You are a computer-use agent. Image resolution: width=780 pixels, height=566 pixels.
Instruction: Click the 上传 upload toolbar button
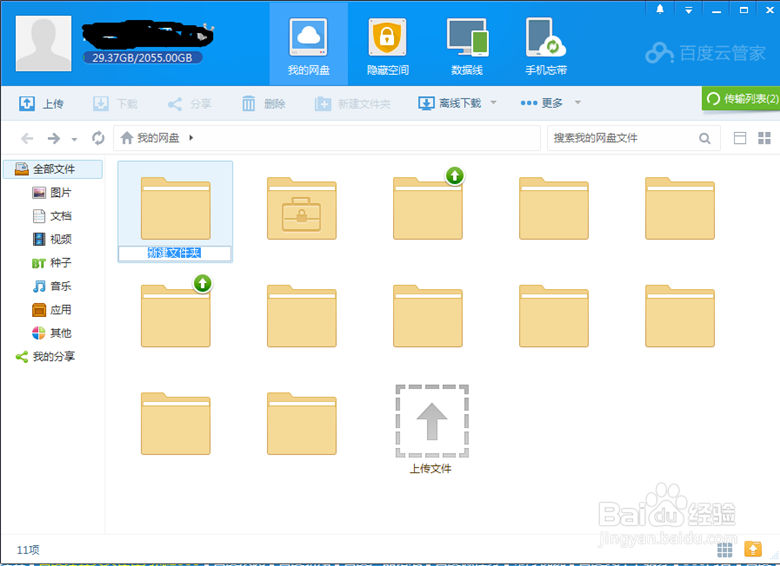(x=41, y=103)
